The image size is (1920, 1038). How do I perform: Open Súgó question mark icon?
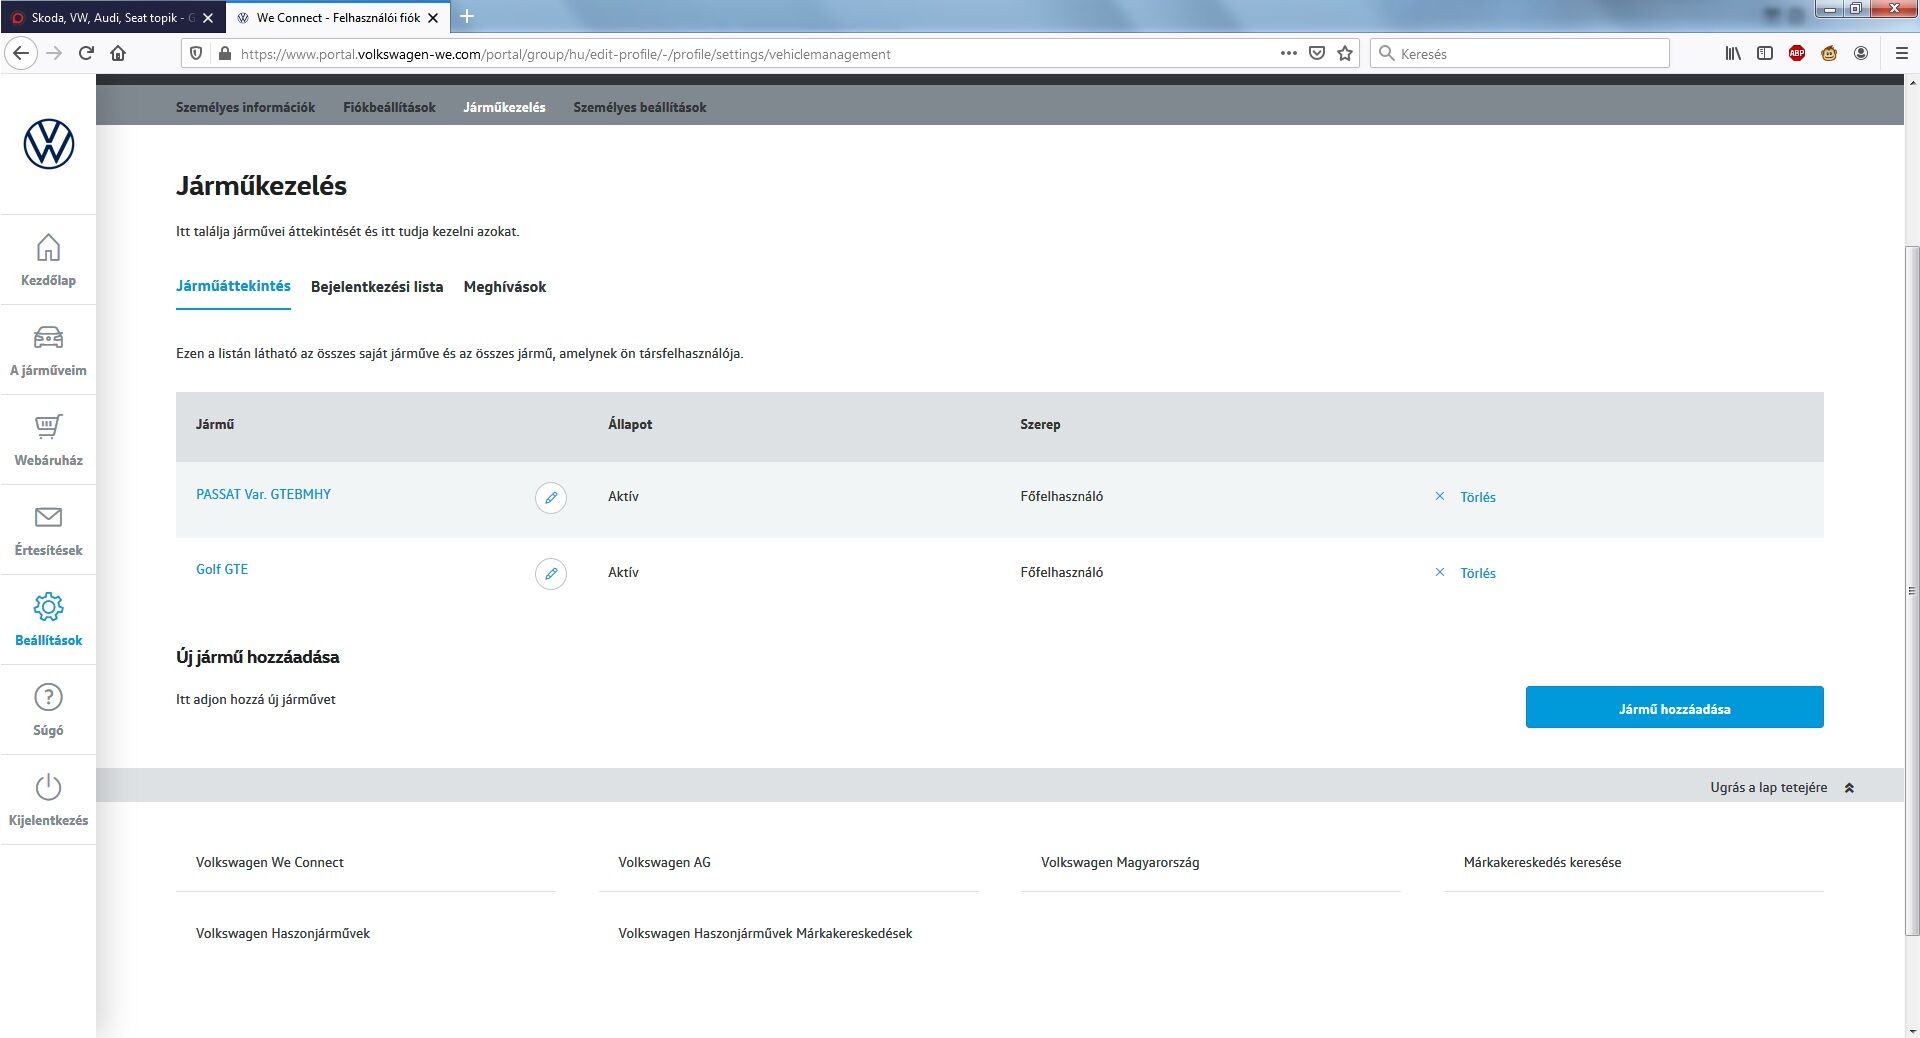(x=48, y=697)
